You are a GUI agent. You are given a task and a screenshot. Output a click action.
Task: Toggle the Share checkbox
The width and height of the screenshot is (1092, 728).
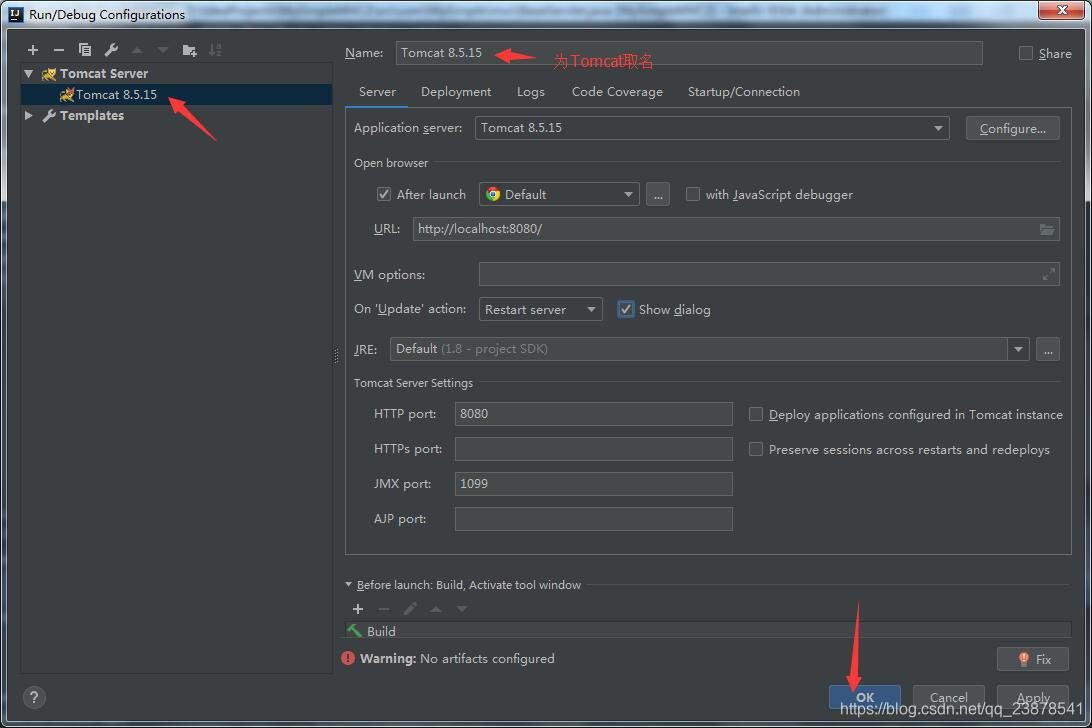pos(1025,53)
